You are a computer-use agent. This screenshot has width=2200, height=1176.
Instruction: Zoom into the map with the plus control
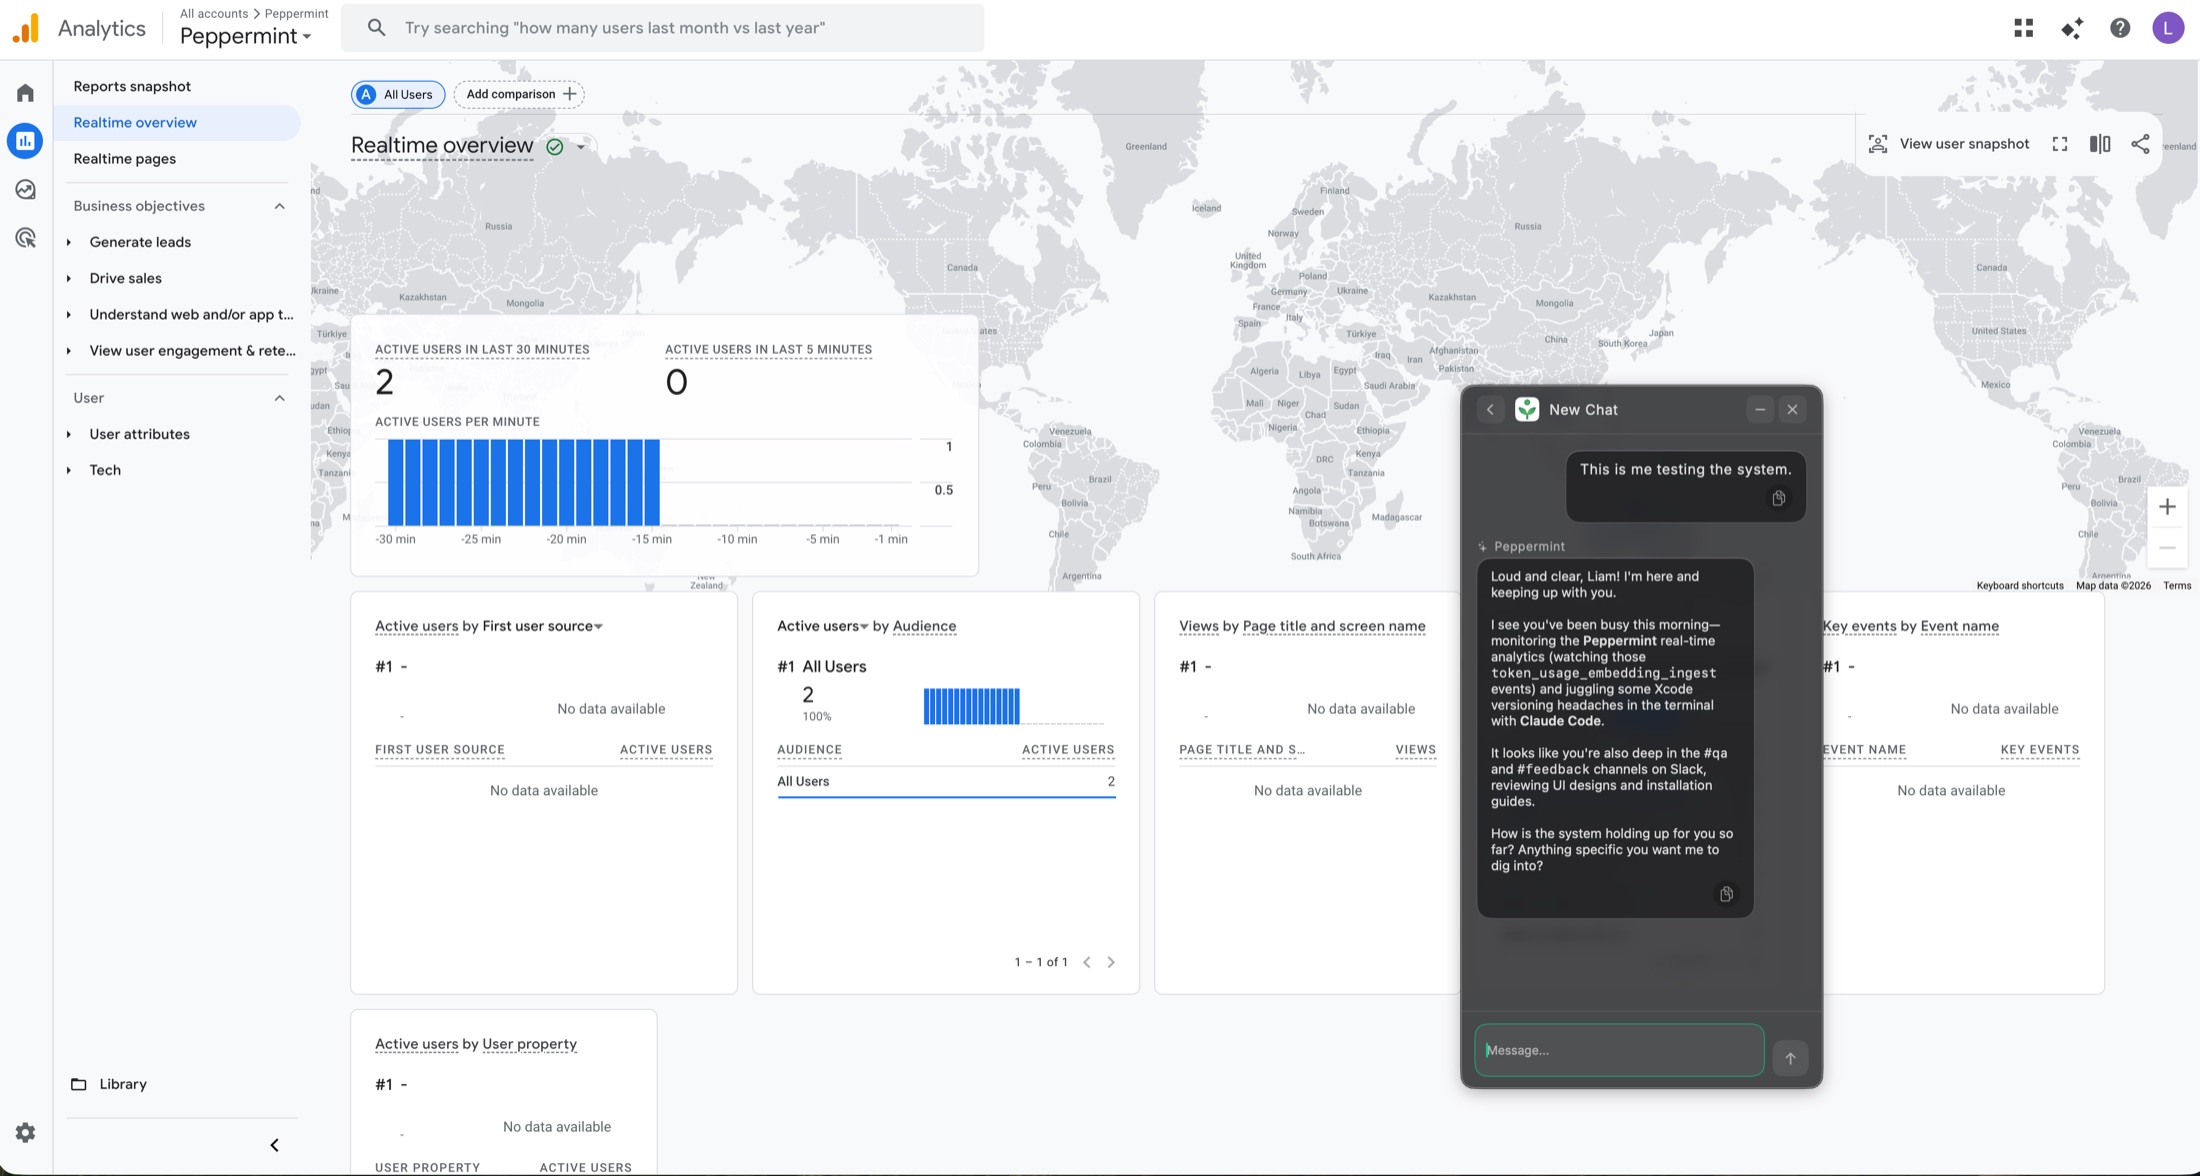point(2168,506)
